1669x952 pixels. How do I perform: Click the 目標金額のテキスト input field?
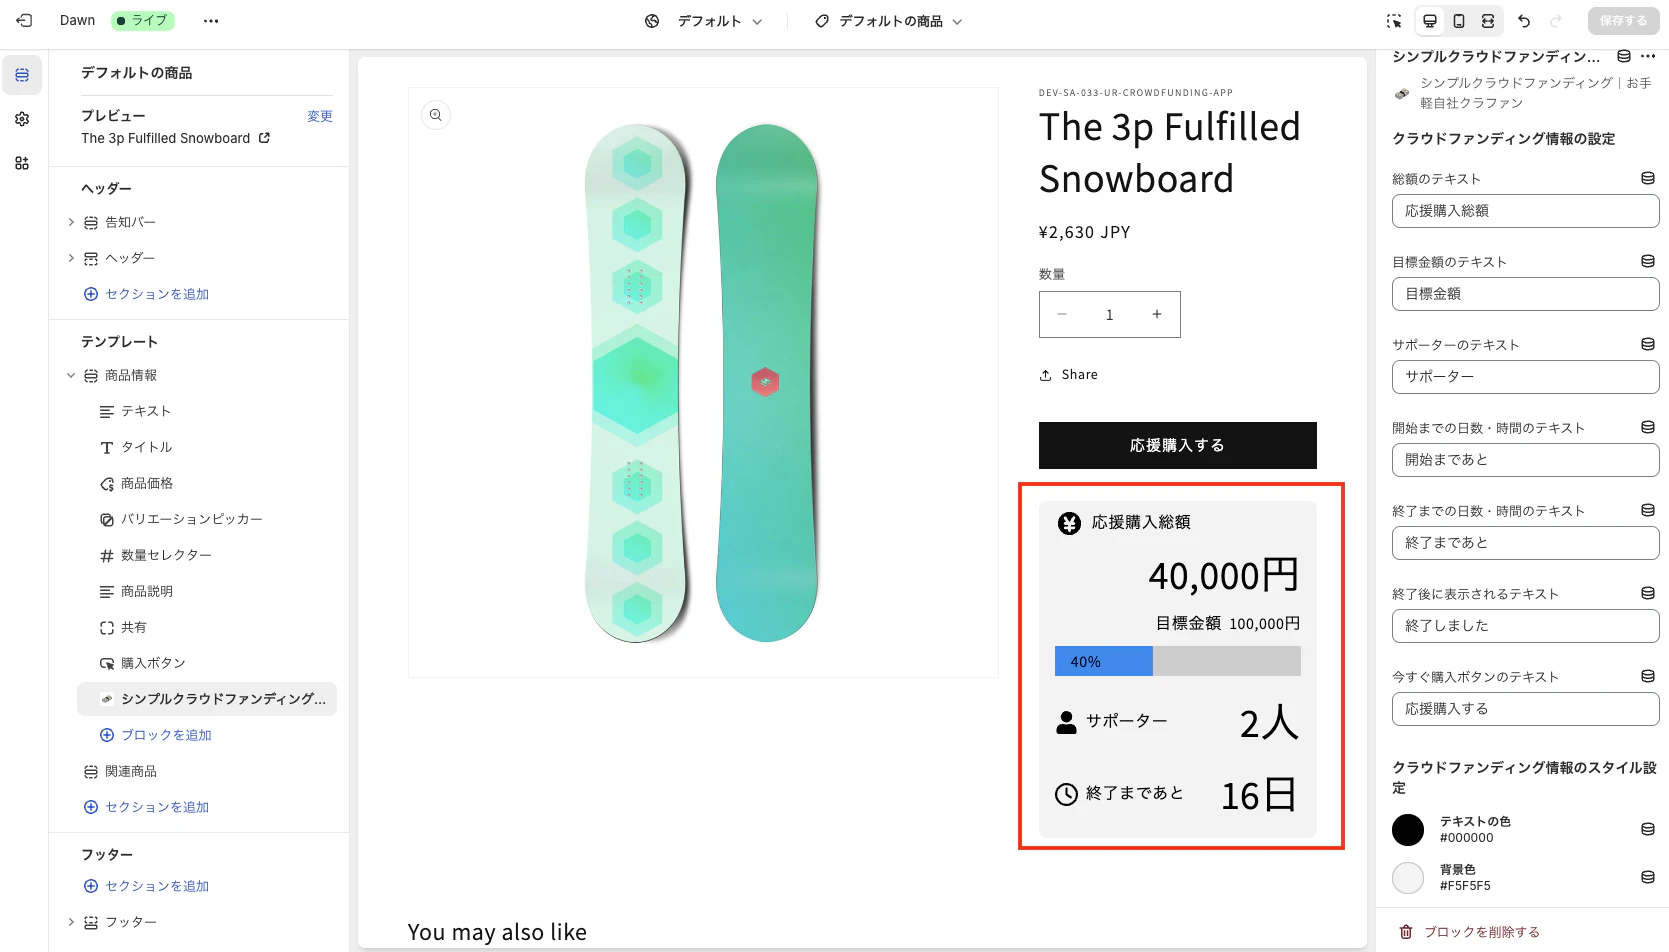tap(1525, 294)
